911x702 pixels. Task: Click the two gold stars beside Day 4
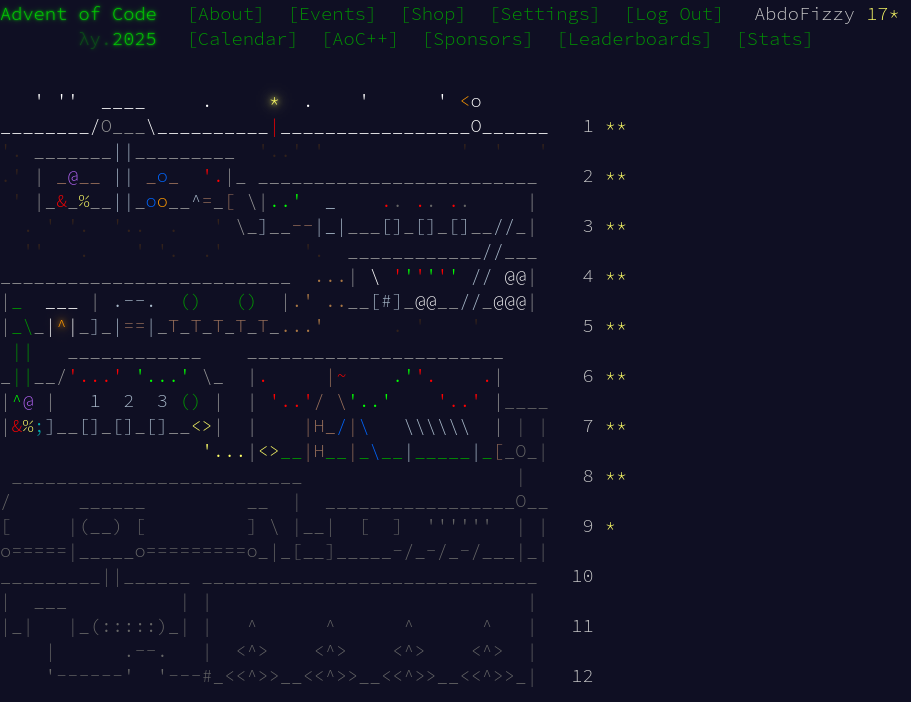coord(616,276)
